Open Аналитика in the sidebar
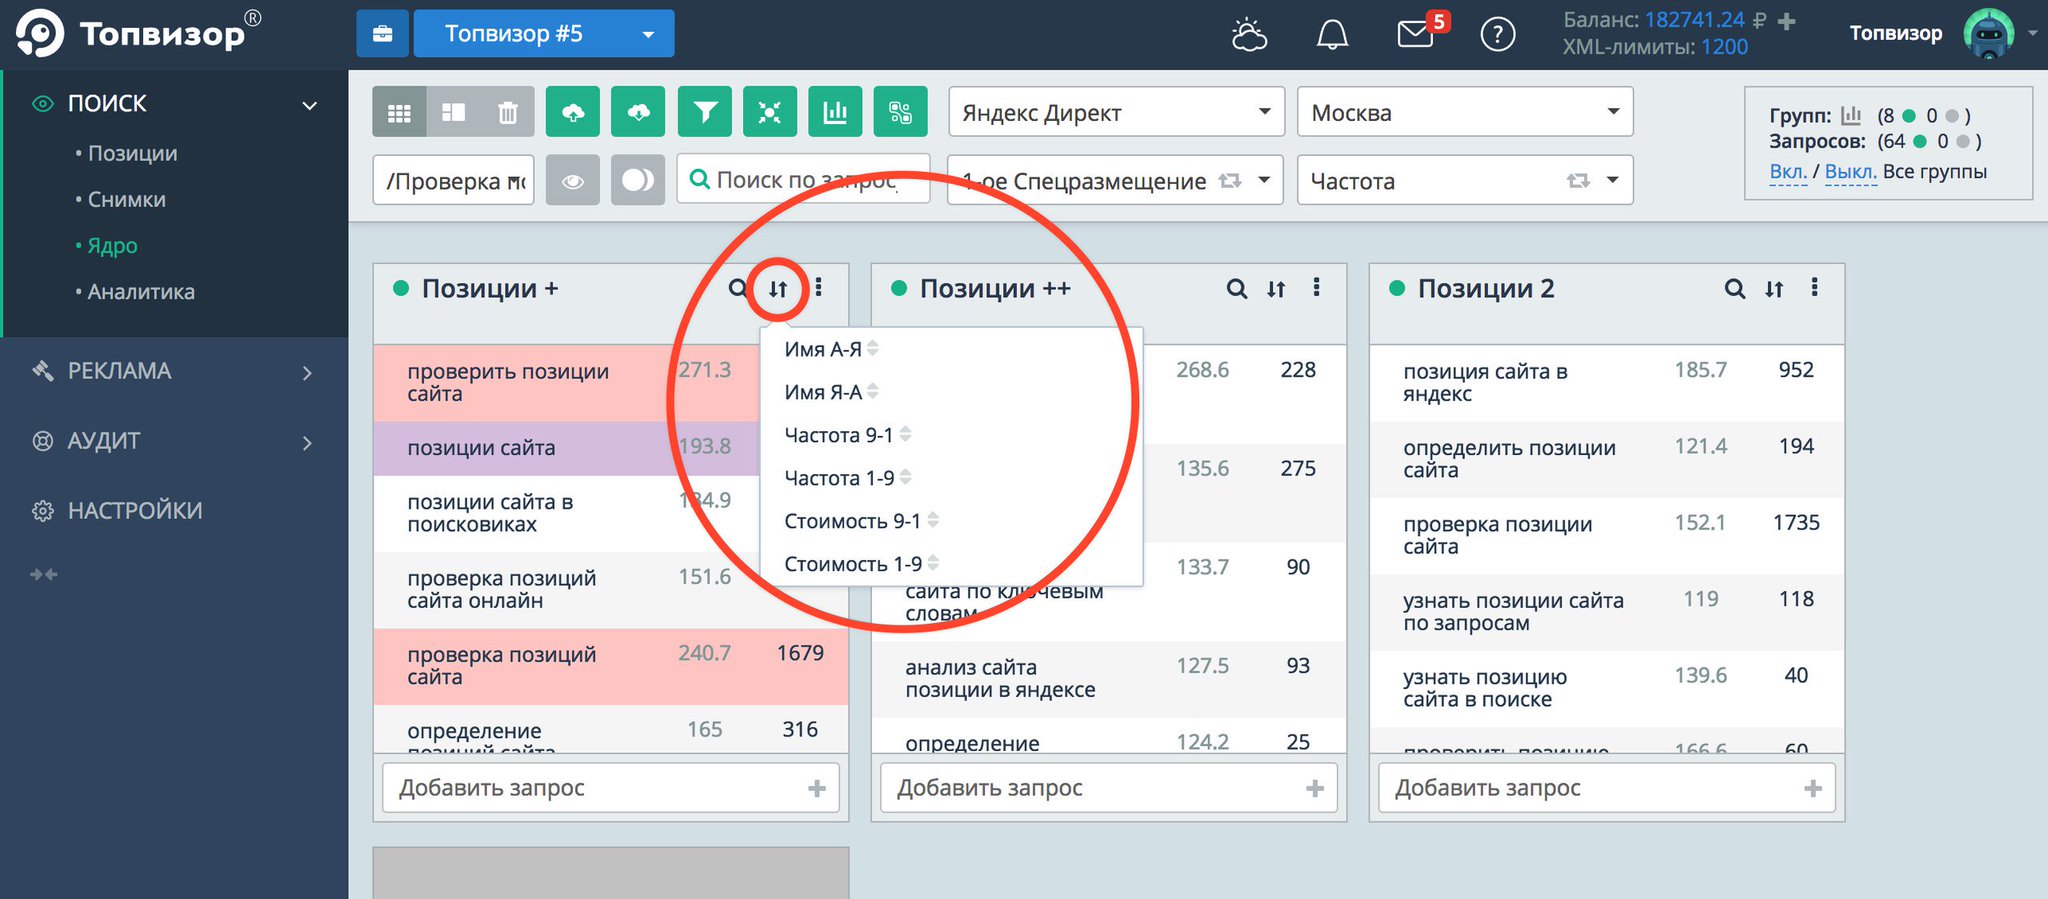 140,292
